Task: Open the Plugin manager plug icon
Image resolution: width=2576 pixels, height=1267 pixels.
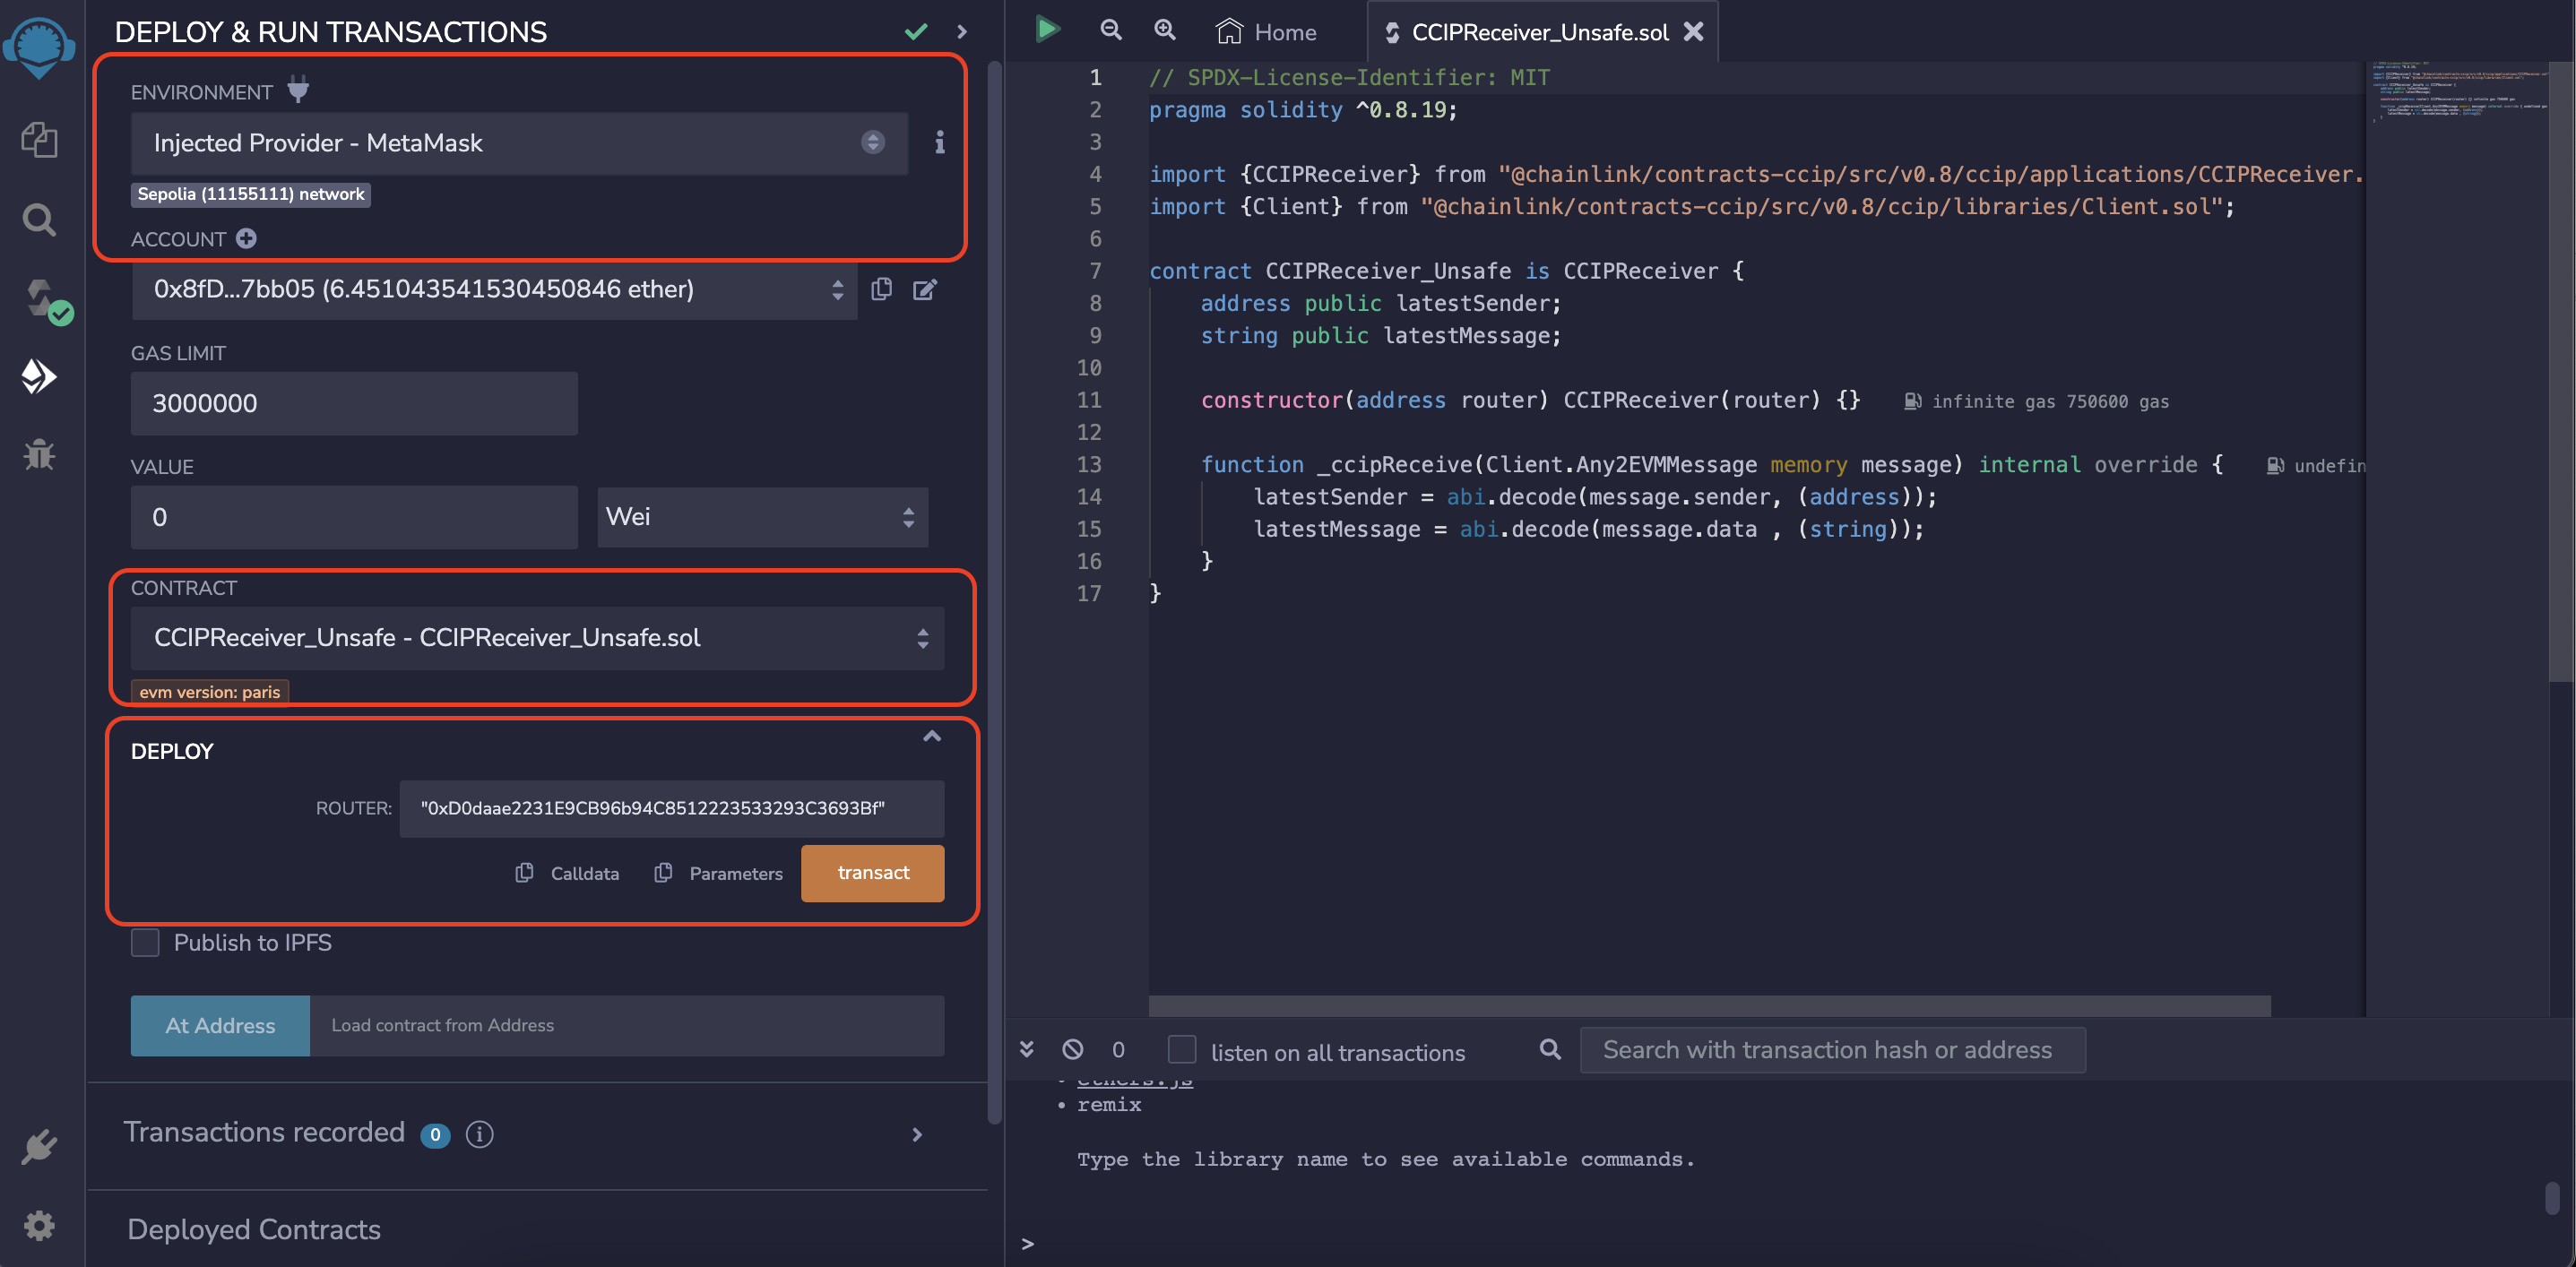Action: coord(40,1146)
